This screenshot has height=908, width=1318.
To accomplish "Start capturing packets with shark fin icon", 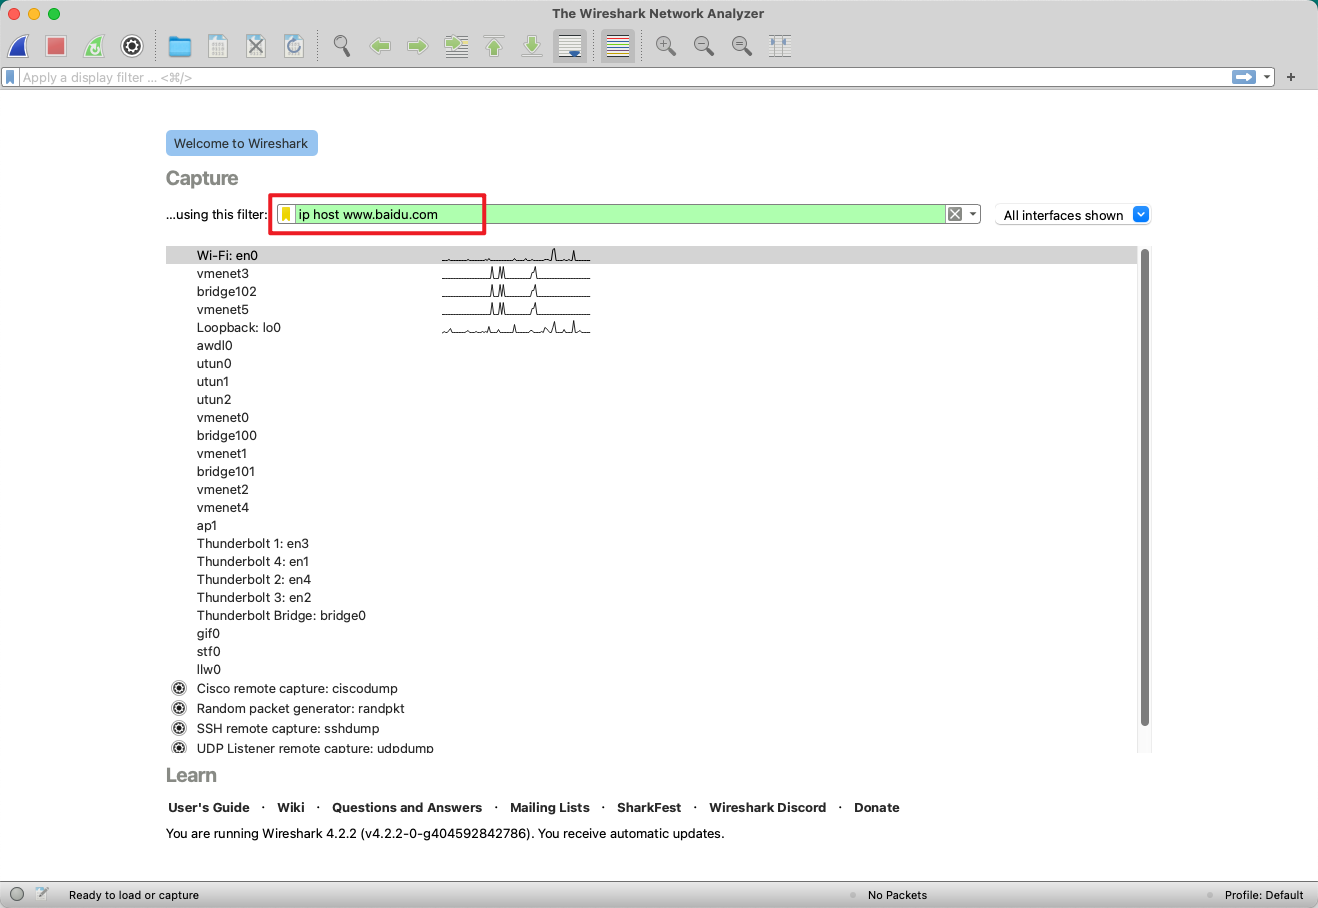I will click(x=19, y=46).
